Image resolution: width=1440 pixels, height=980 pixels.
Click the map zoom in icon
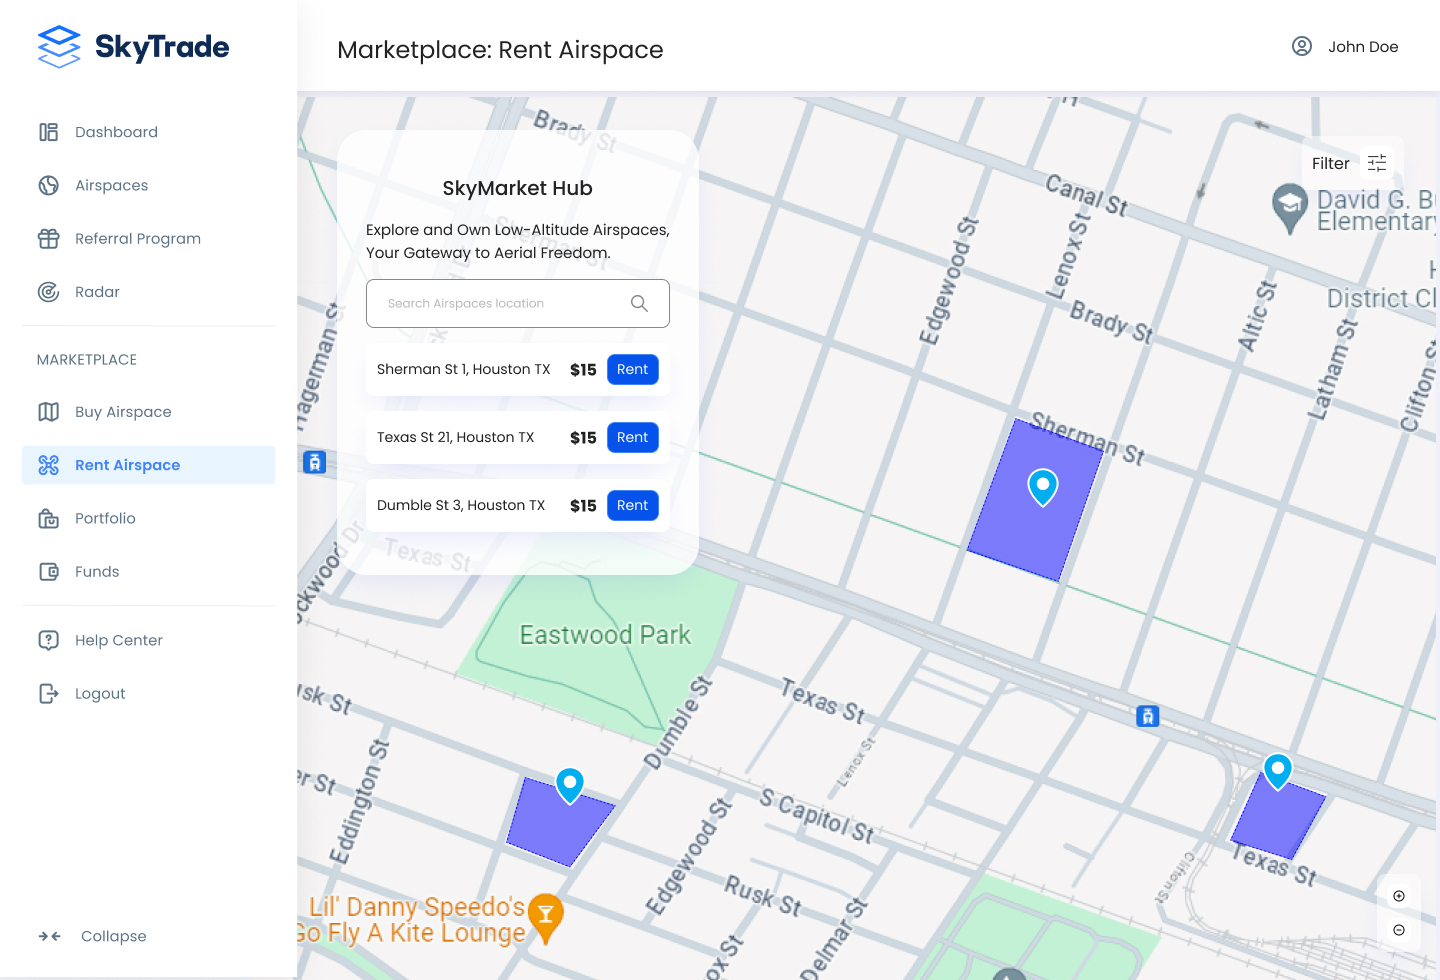1399,896
